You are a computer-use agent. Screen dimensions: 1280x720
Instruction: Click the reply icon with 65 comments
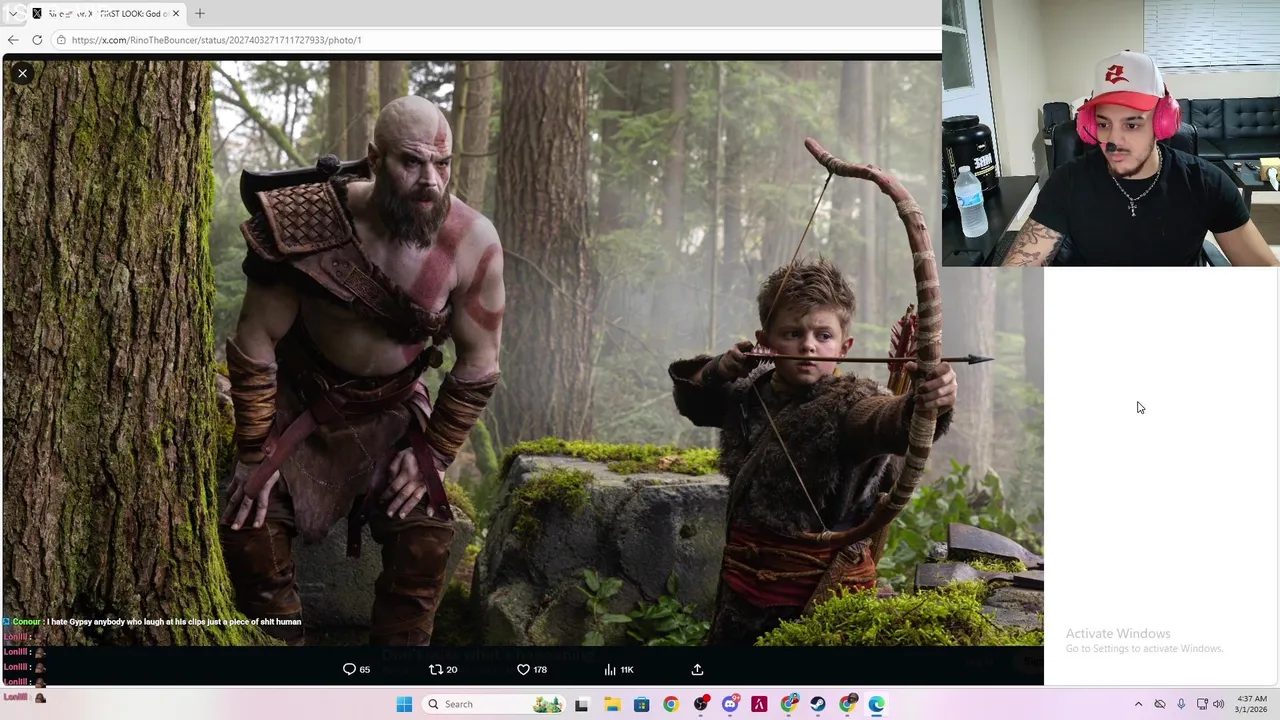349,669
